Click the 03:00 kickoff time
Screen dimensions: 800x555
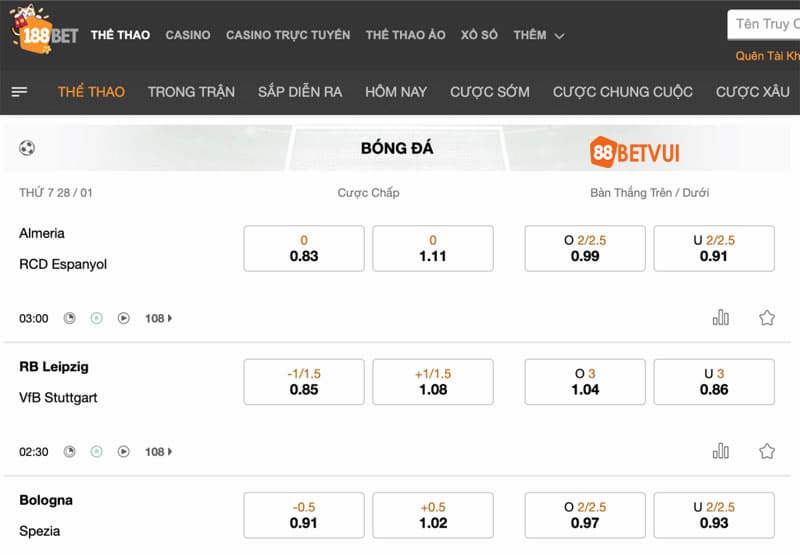34,318
